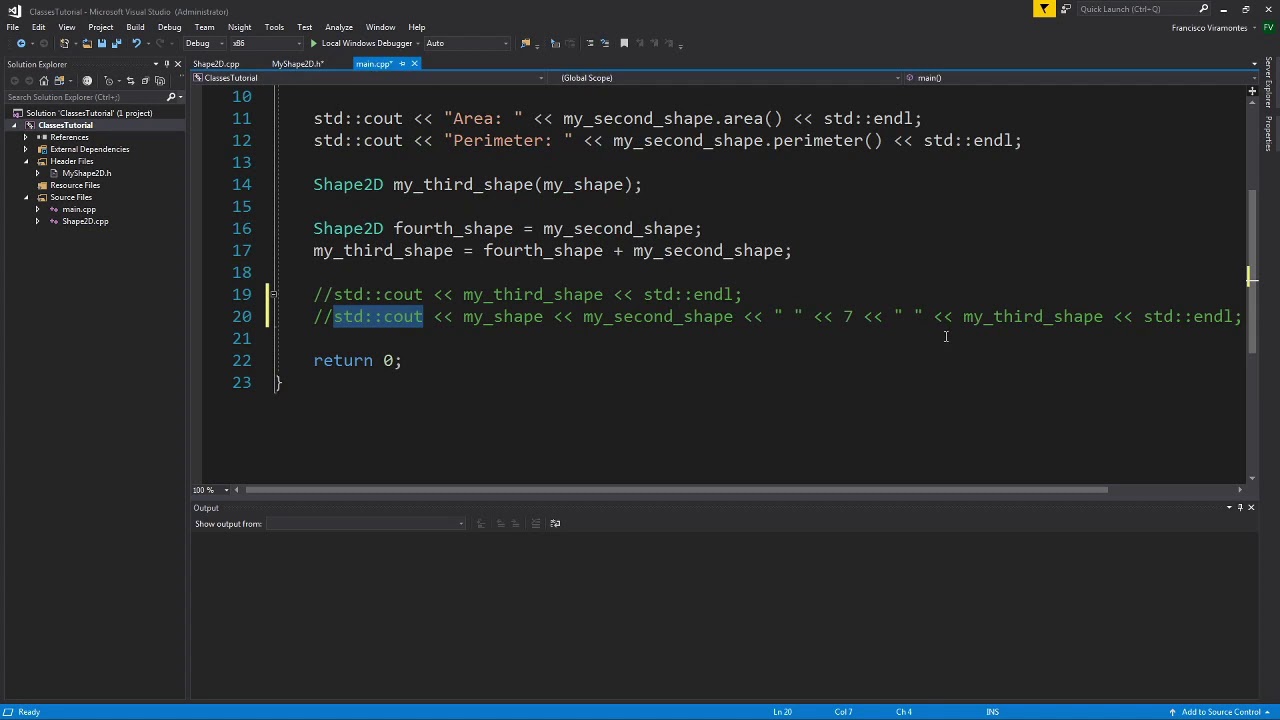Close the Output panel
The width and height of the screenshot is (1280, 720).
point(1251,508)
